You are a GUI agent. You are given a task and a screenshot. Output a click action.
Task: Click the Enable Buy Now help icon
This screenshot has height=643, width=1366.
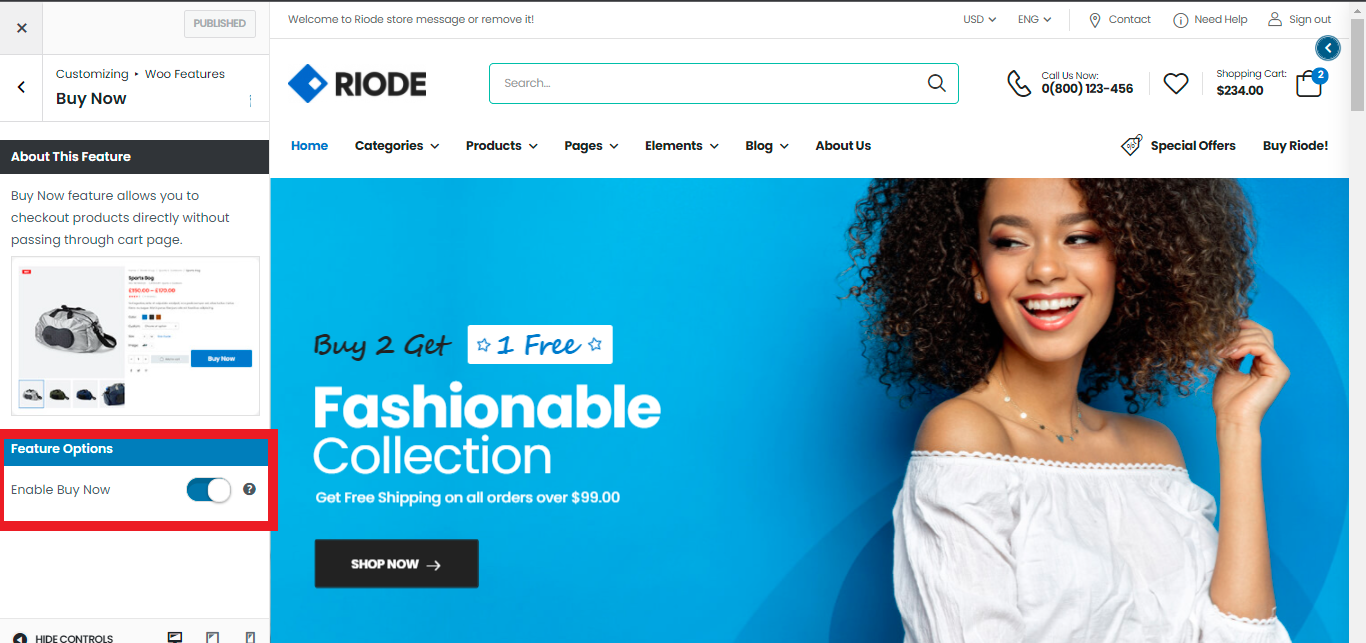pos(249,489)
